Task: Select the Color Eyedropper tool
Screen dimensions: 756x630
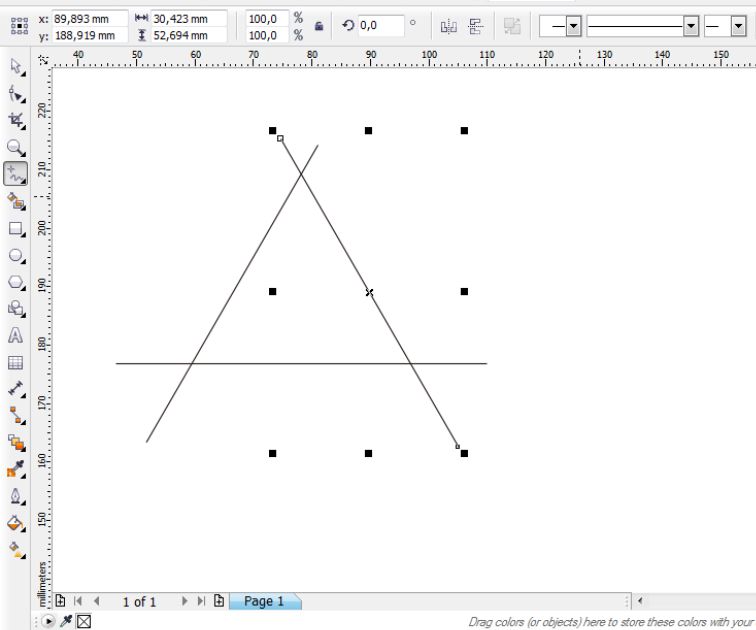Action: [16, 469]
